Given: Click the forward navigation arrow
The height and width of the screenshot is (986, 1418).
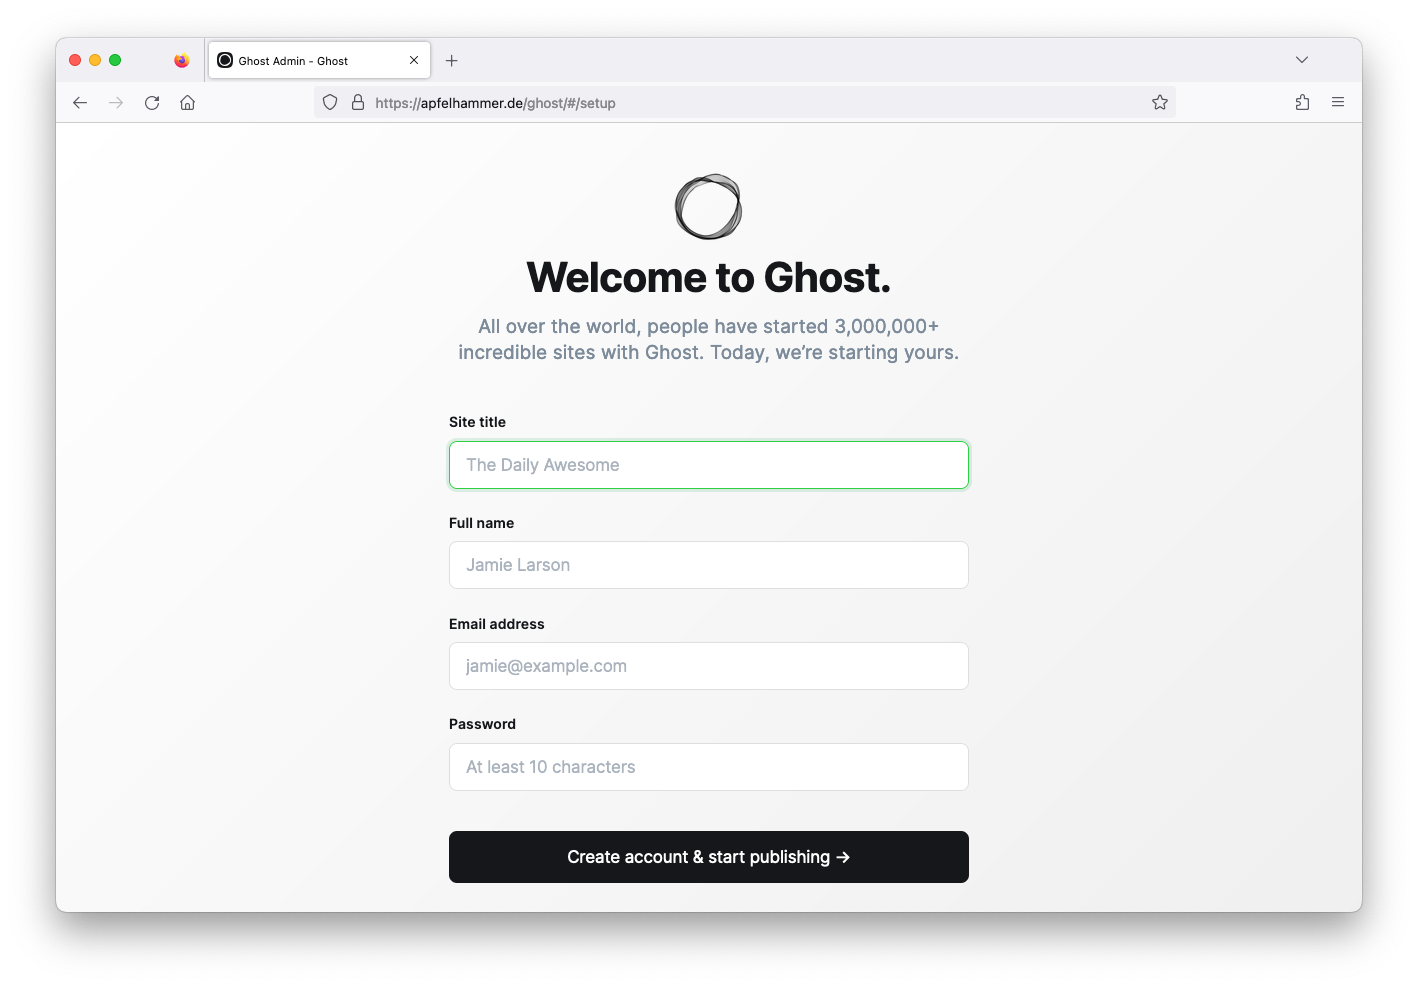Looking at the screenshot, I should pos(116,102).
